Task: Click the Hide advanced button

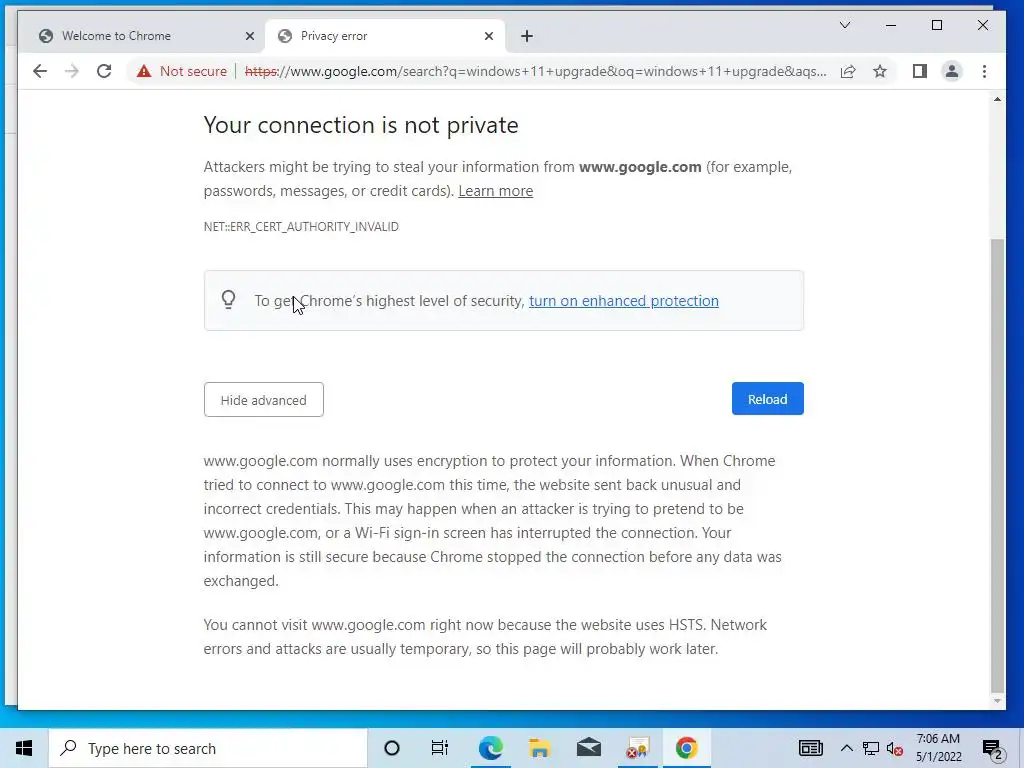Action: tap(263, 400)
